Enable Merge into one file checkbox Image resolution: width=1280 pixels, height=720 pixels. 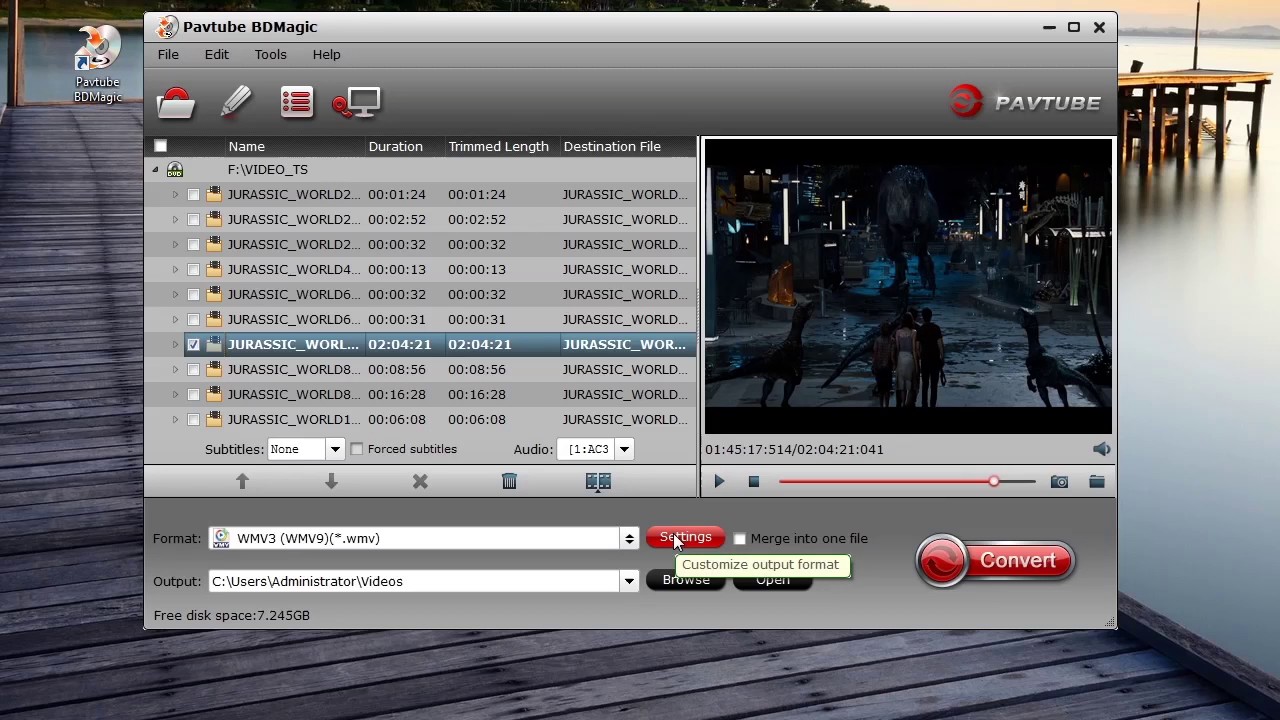740,539
